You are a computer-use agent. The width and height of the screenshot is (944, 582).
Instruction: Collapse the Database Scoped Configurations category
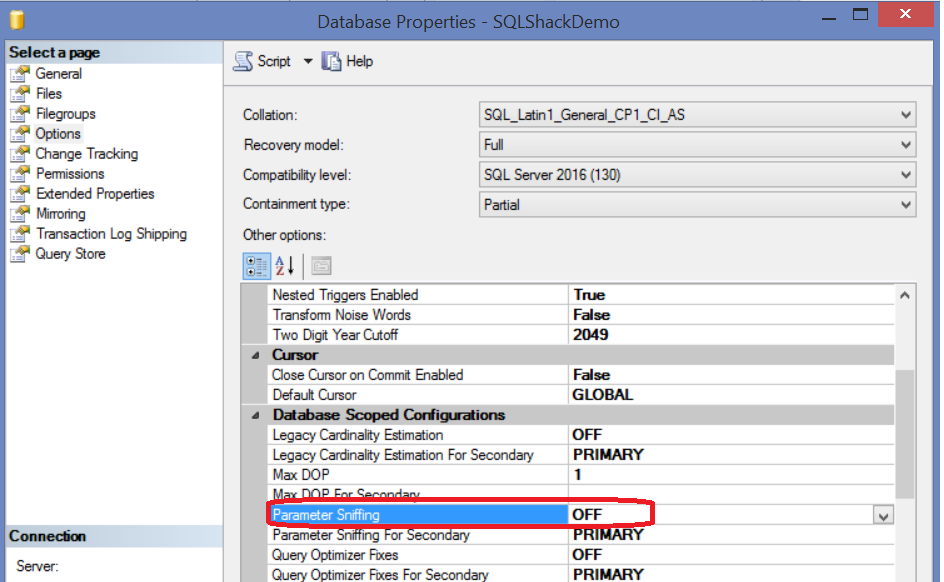coord(255,415)
